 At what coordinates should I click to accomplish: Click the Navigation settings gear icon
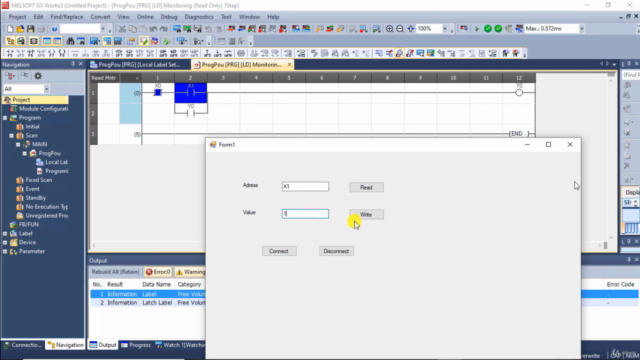[38, 76]
